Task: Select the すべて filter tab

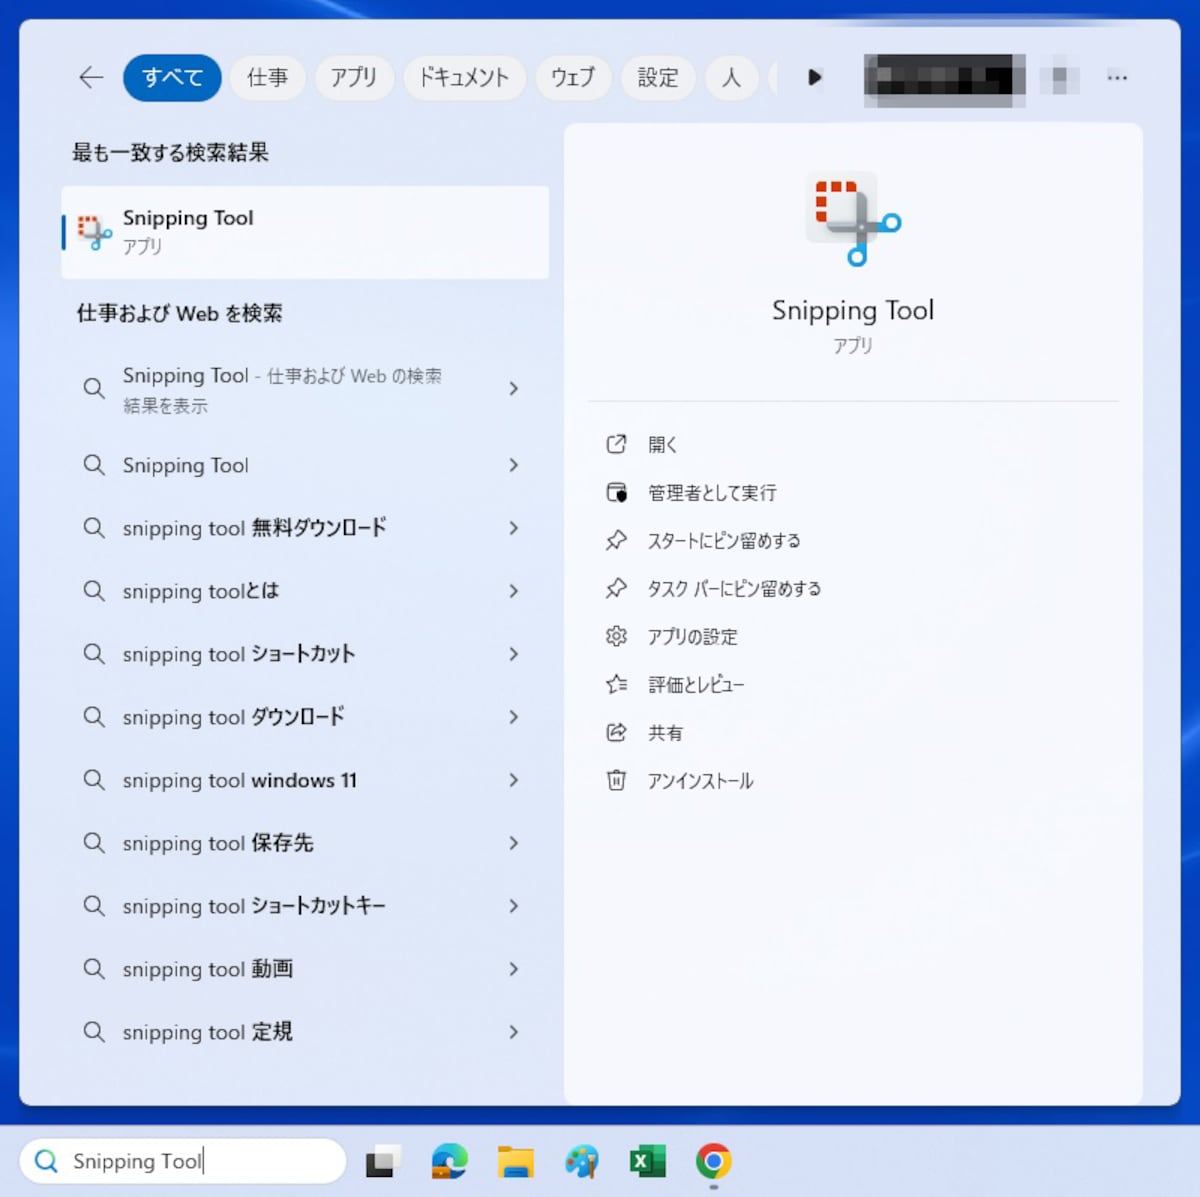Action: point(172,77)
